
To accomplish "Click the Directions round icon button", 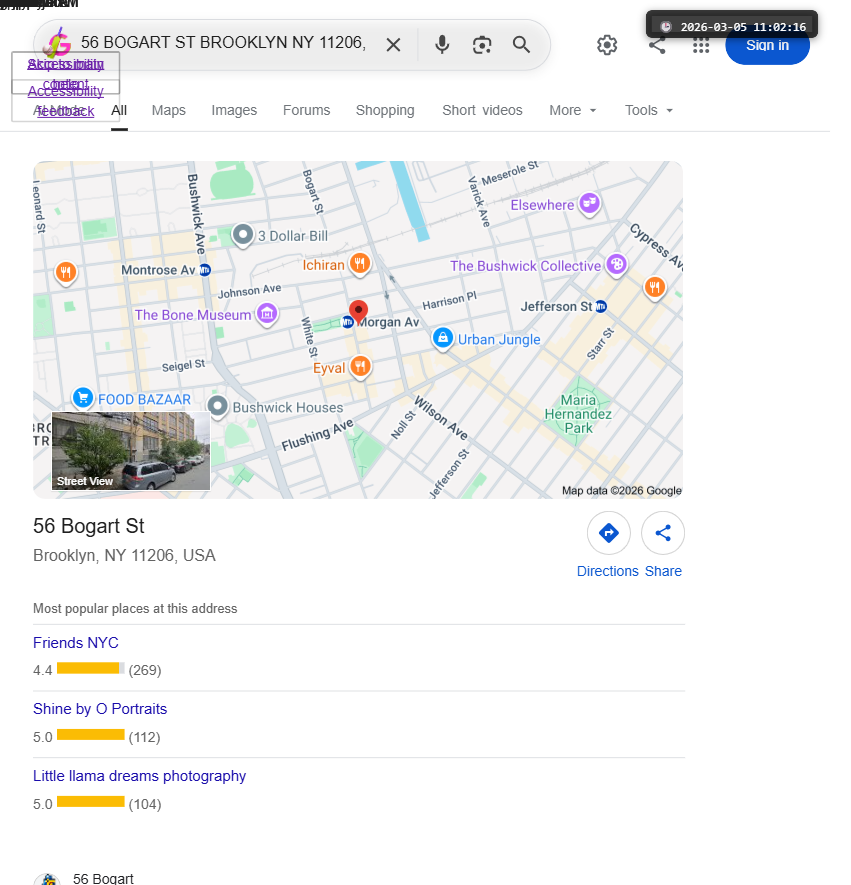I will pos(608,533).
